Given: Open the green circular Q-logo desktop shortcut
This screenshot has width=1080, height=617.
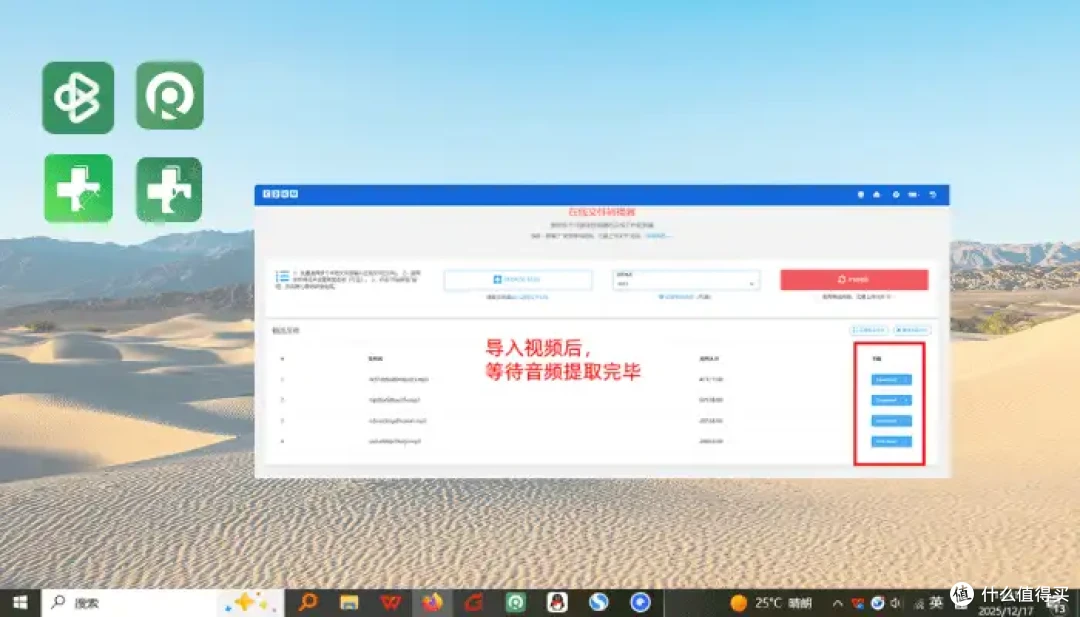Looking at the screenshot, I should tap(169, 96).
